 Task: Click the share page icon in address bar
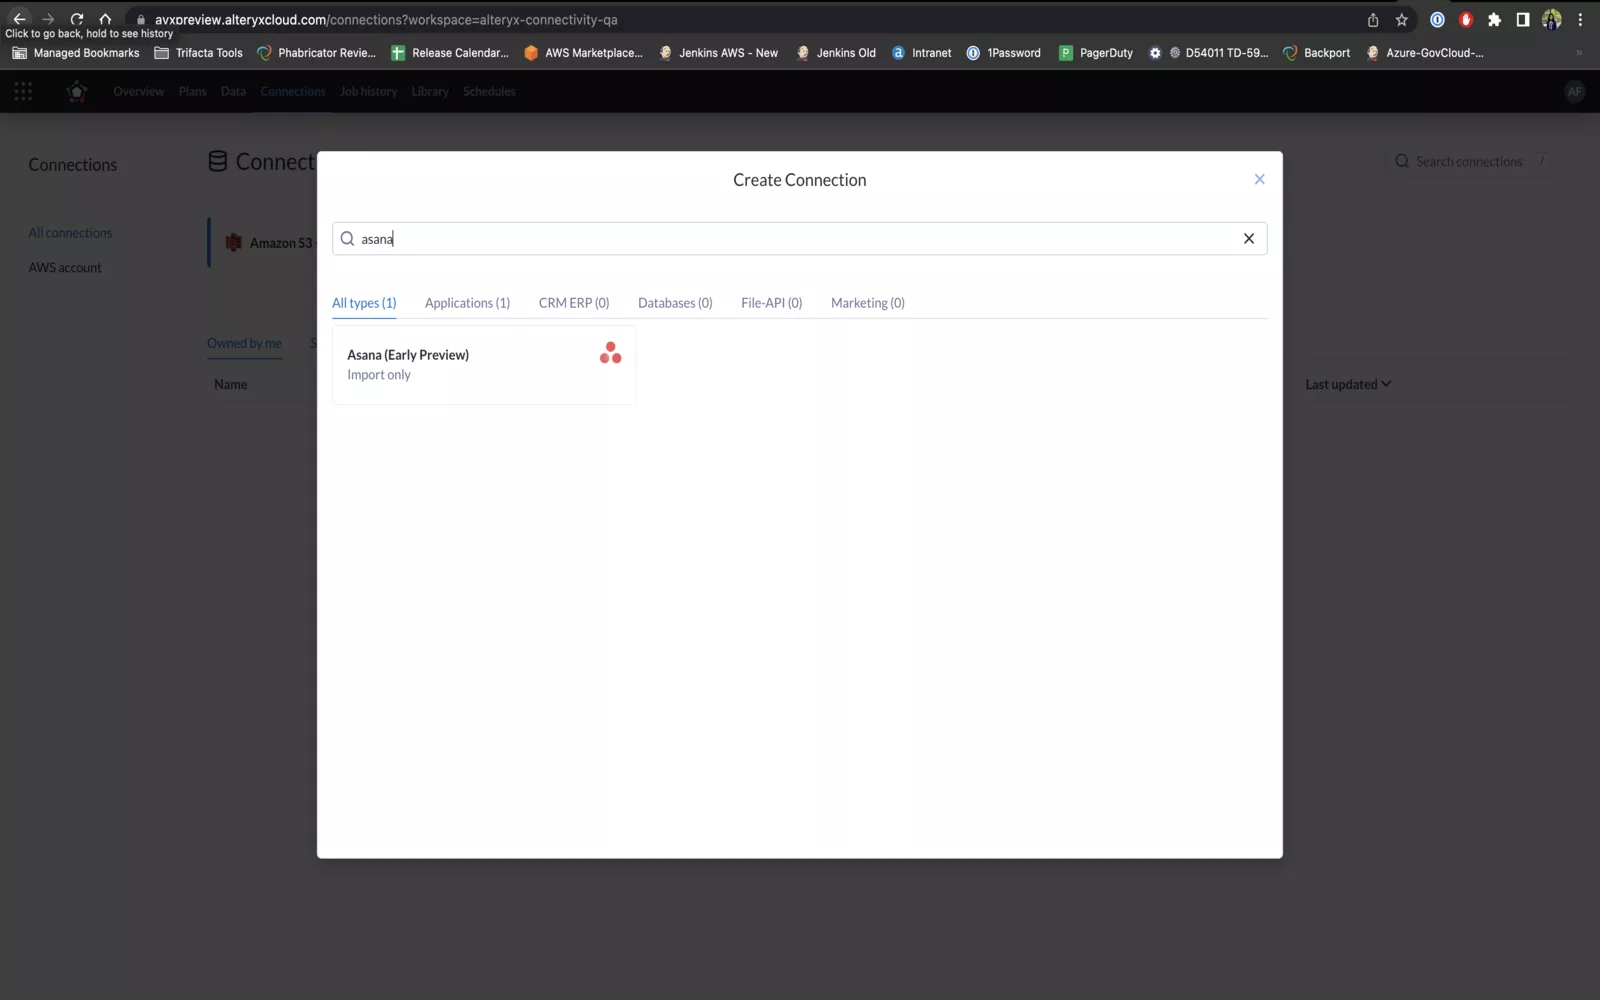[1373, 20]
